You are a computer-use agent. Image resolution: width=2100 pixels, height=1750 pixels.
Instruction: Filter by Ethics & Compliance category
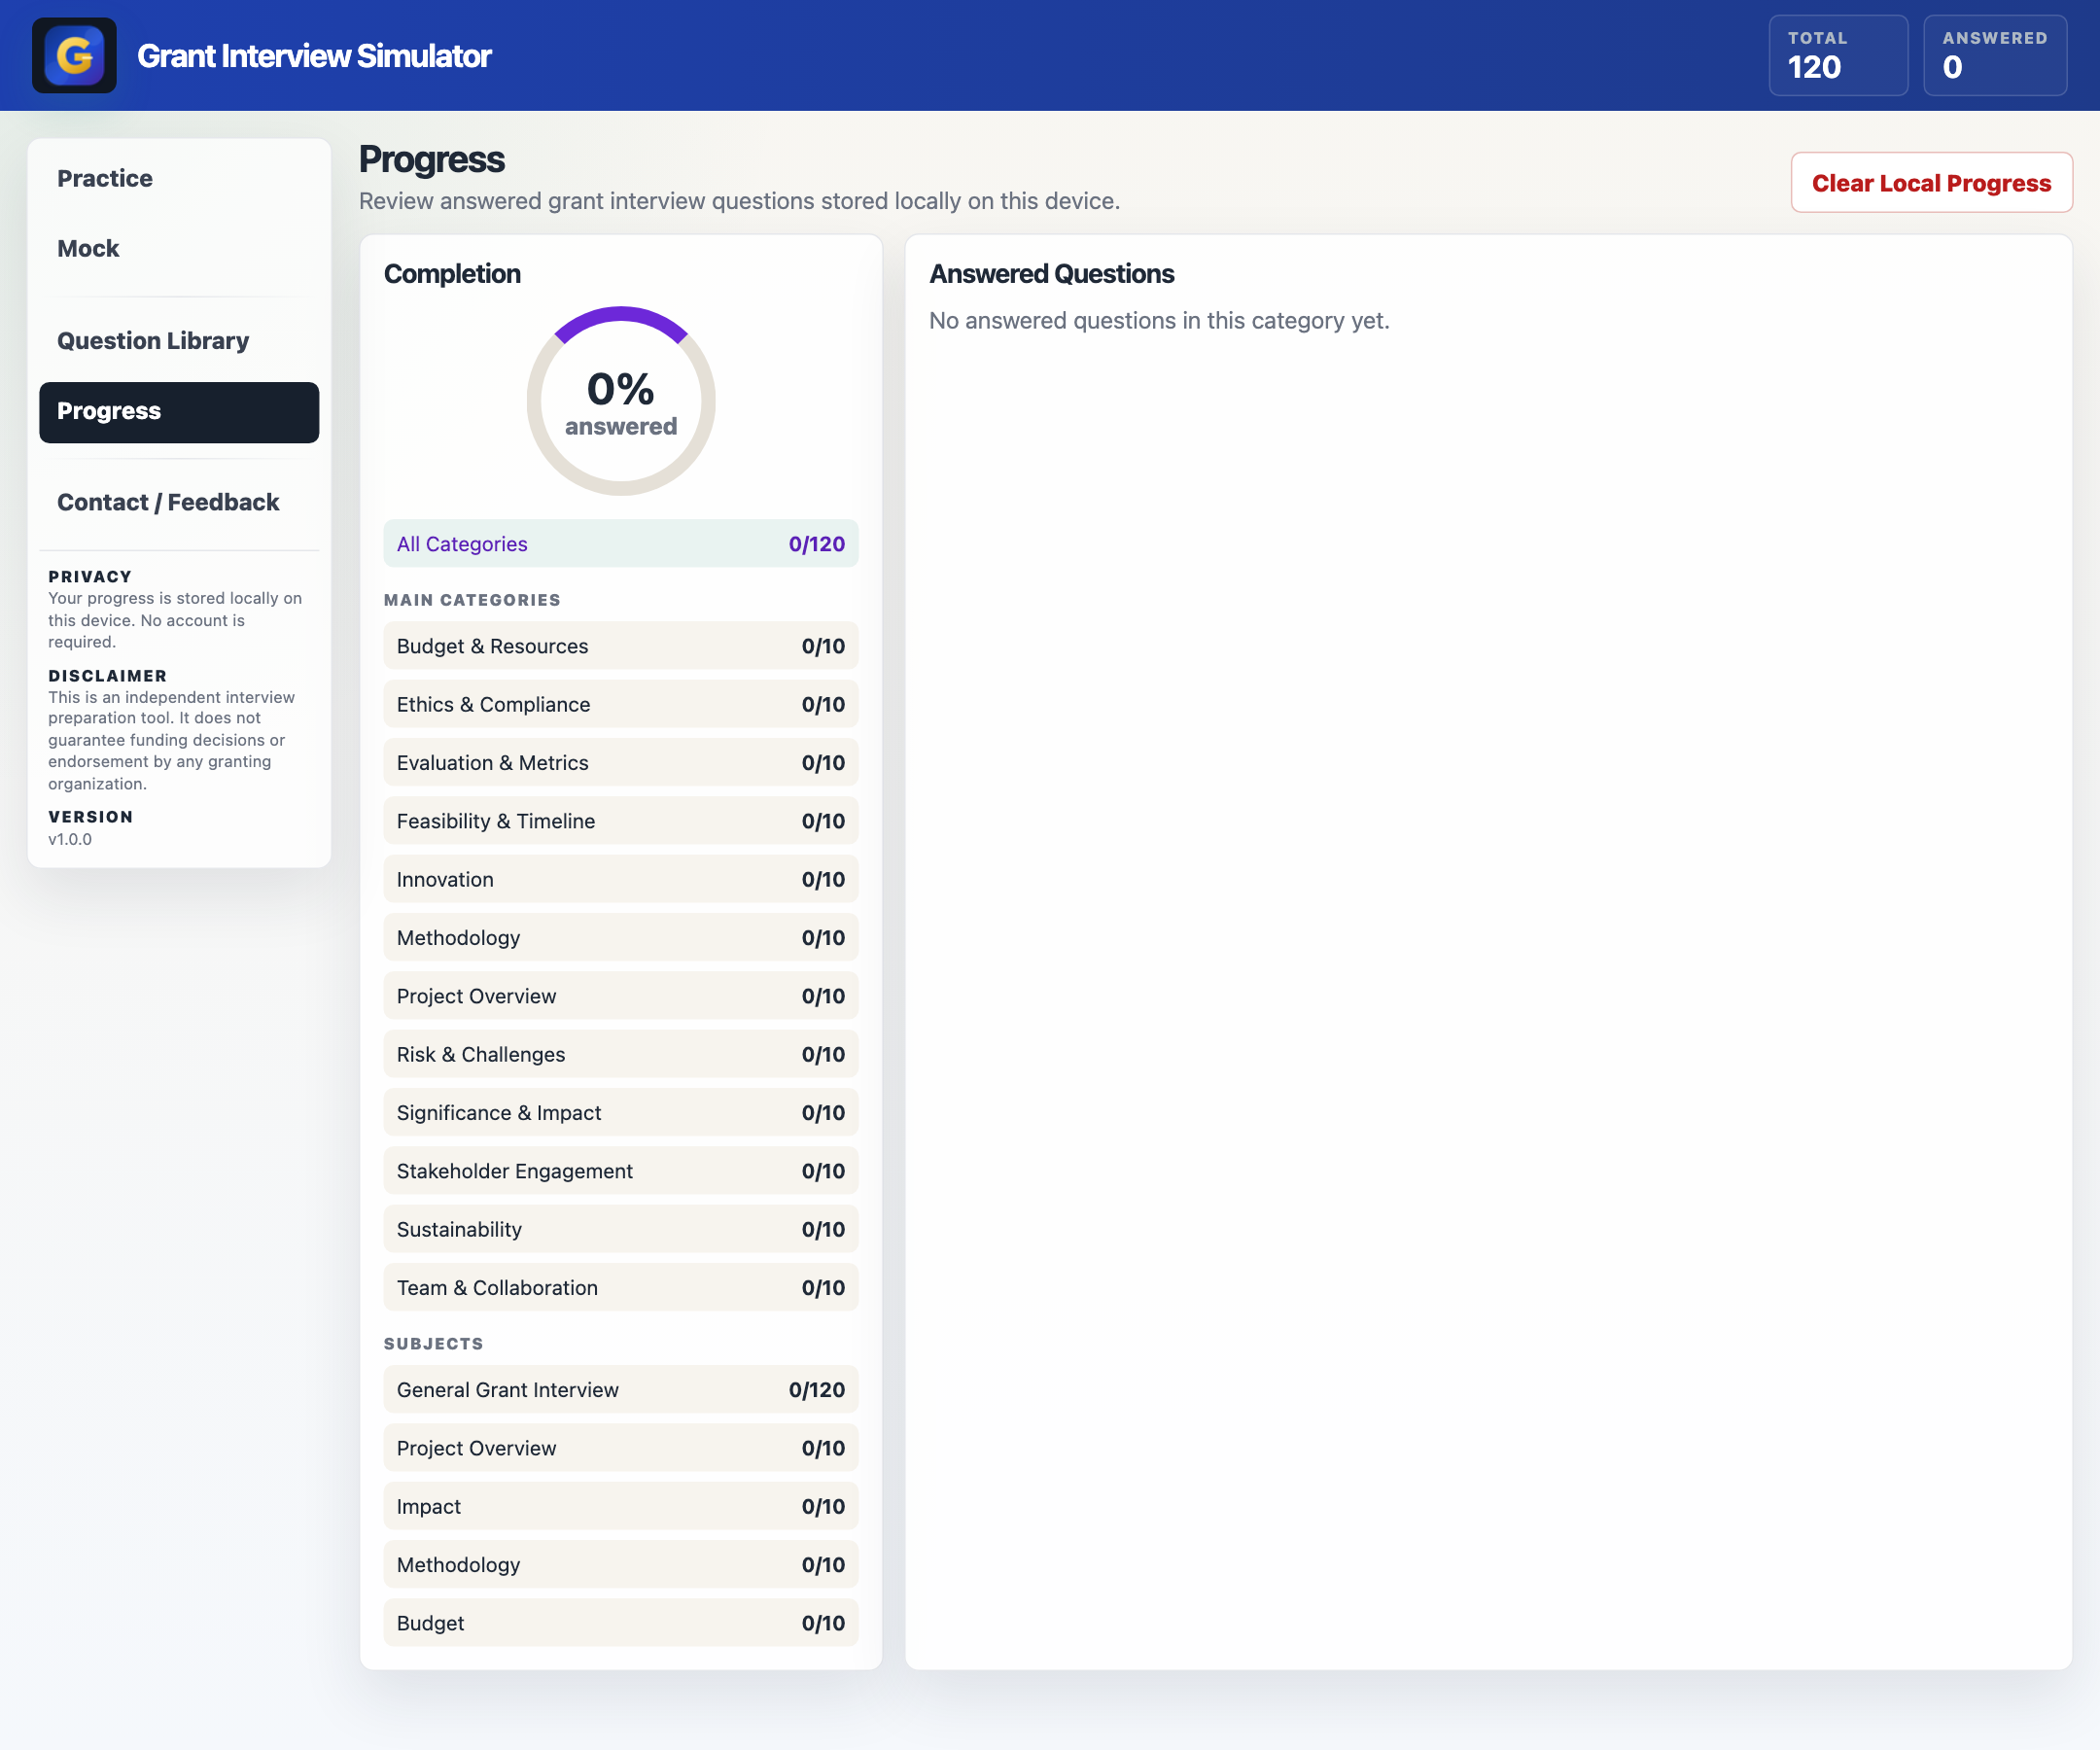(x=620, y=704)
